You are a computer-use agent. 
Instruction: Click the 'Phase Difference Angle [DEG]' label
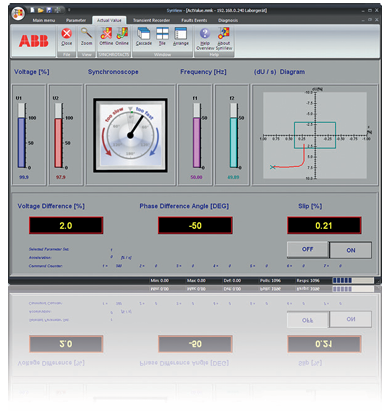tap(184, 206)
